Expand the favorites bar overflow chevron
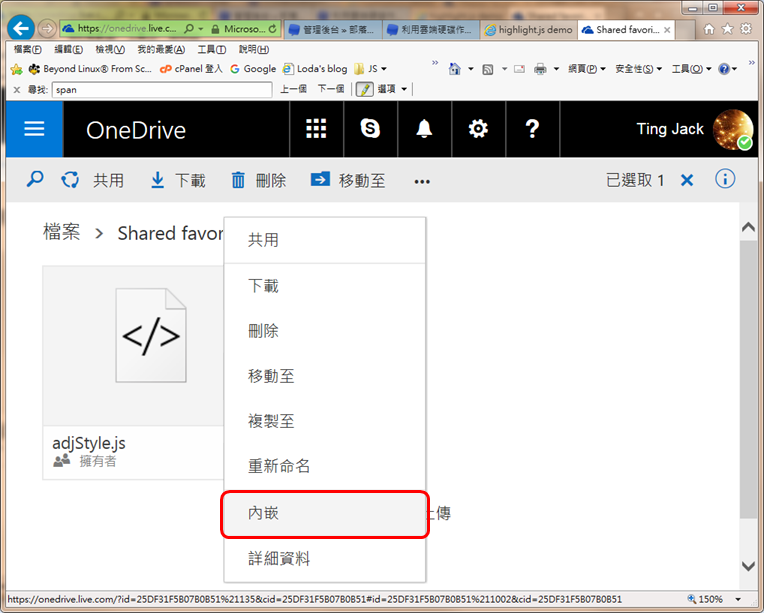764x613 pixels. coord(435,63)
